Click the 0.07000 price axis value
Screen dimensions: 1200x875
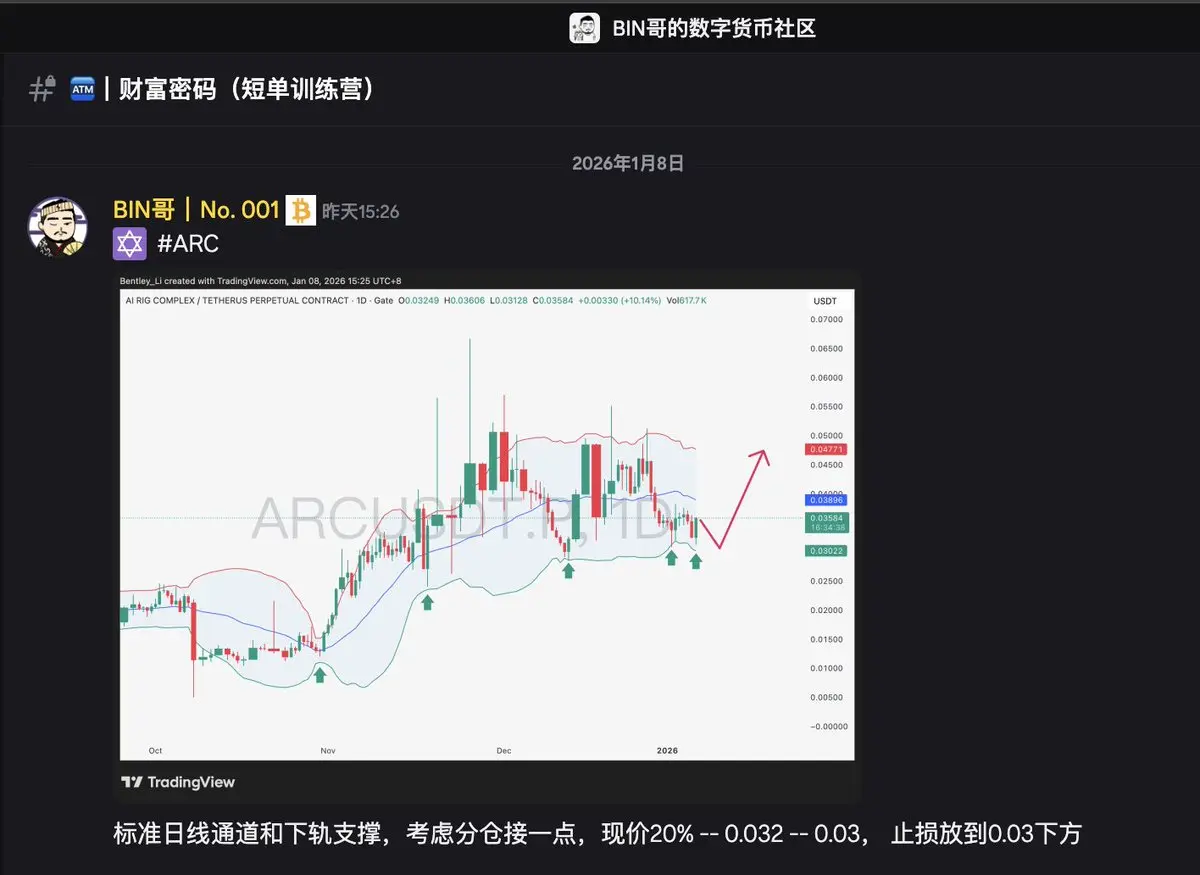click(x=825, y=320)
